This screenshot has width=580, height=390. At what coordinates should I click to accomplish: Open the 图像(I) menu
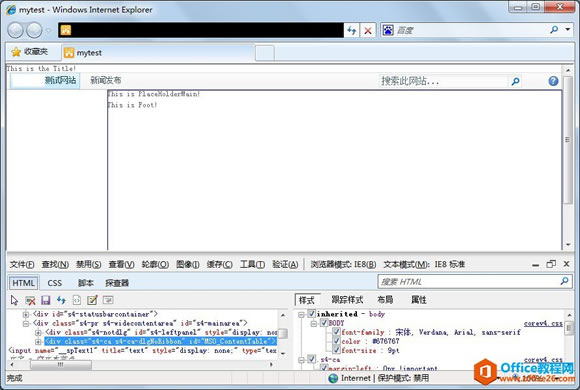tap(188, 264)
